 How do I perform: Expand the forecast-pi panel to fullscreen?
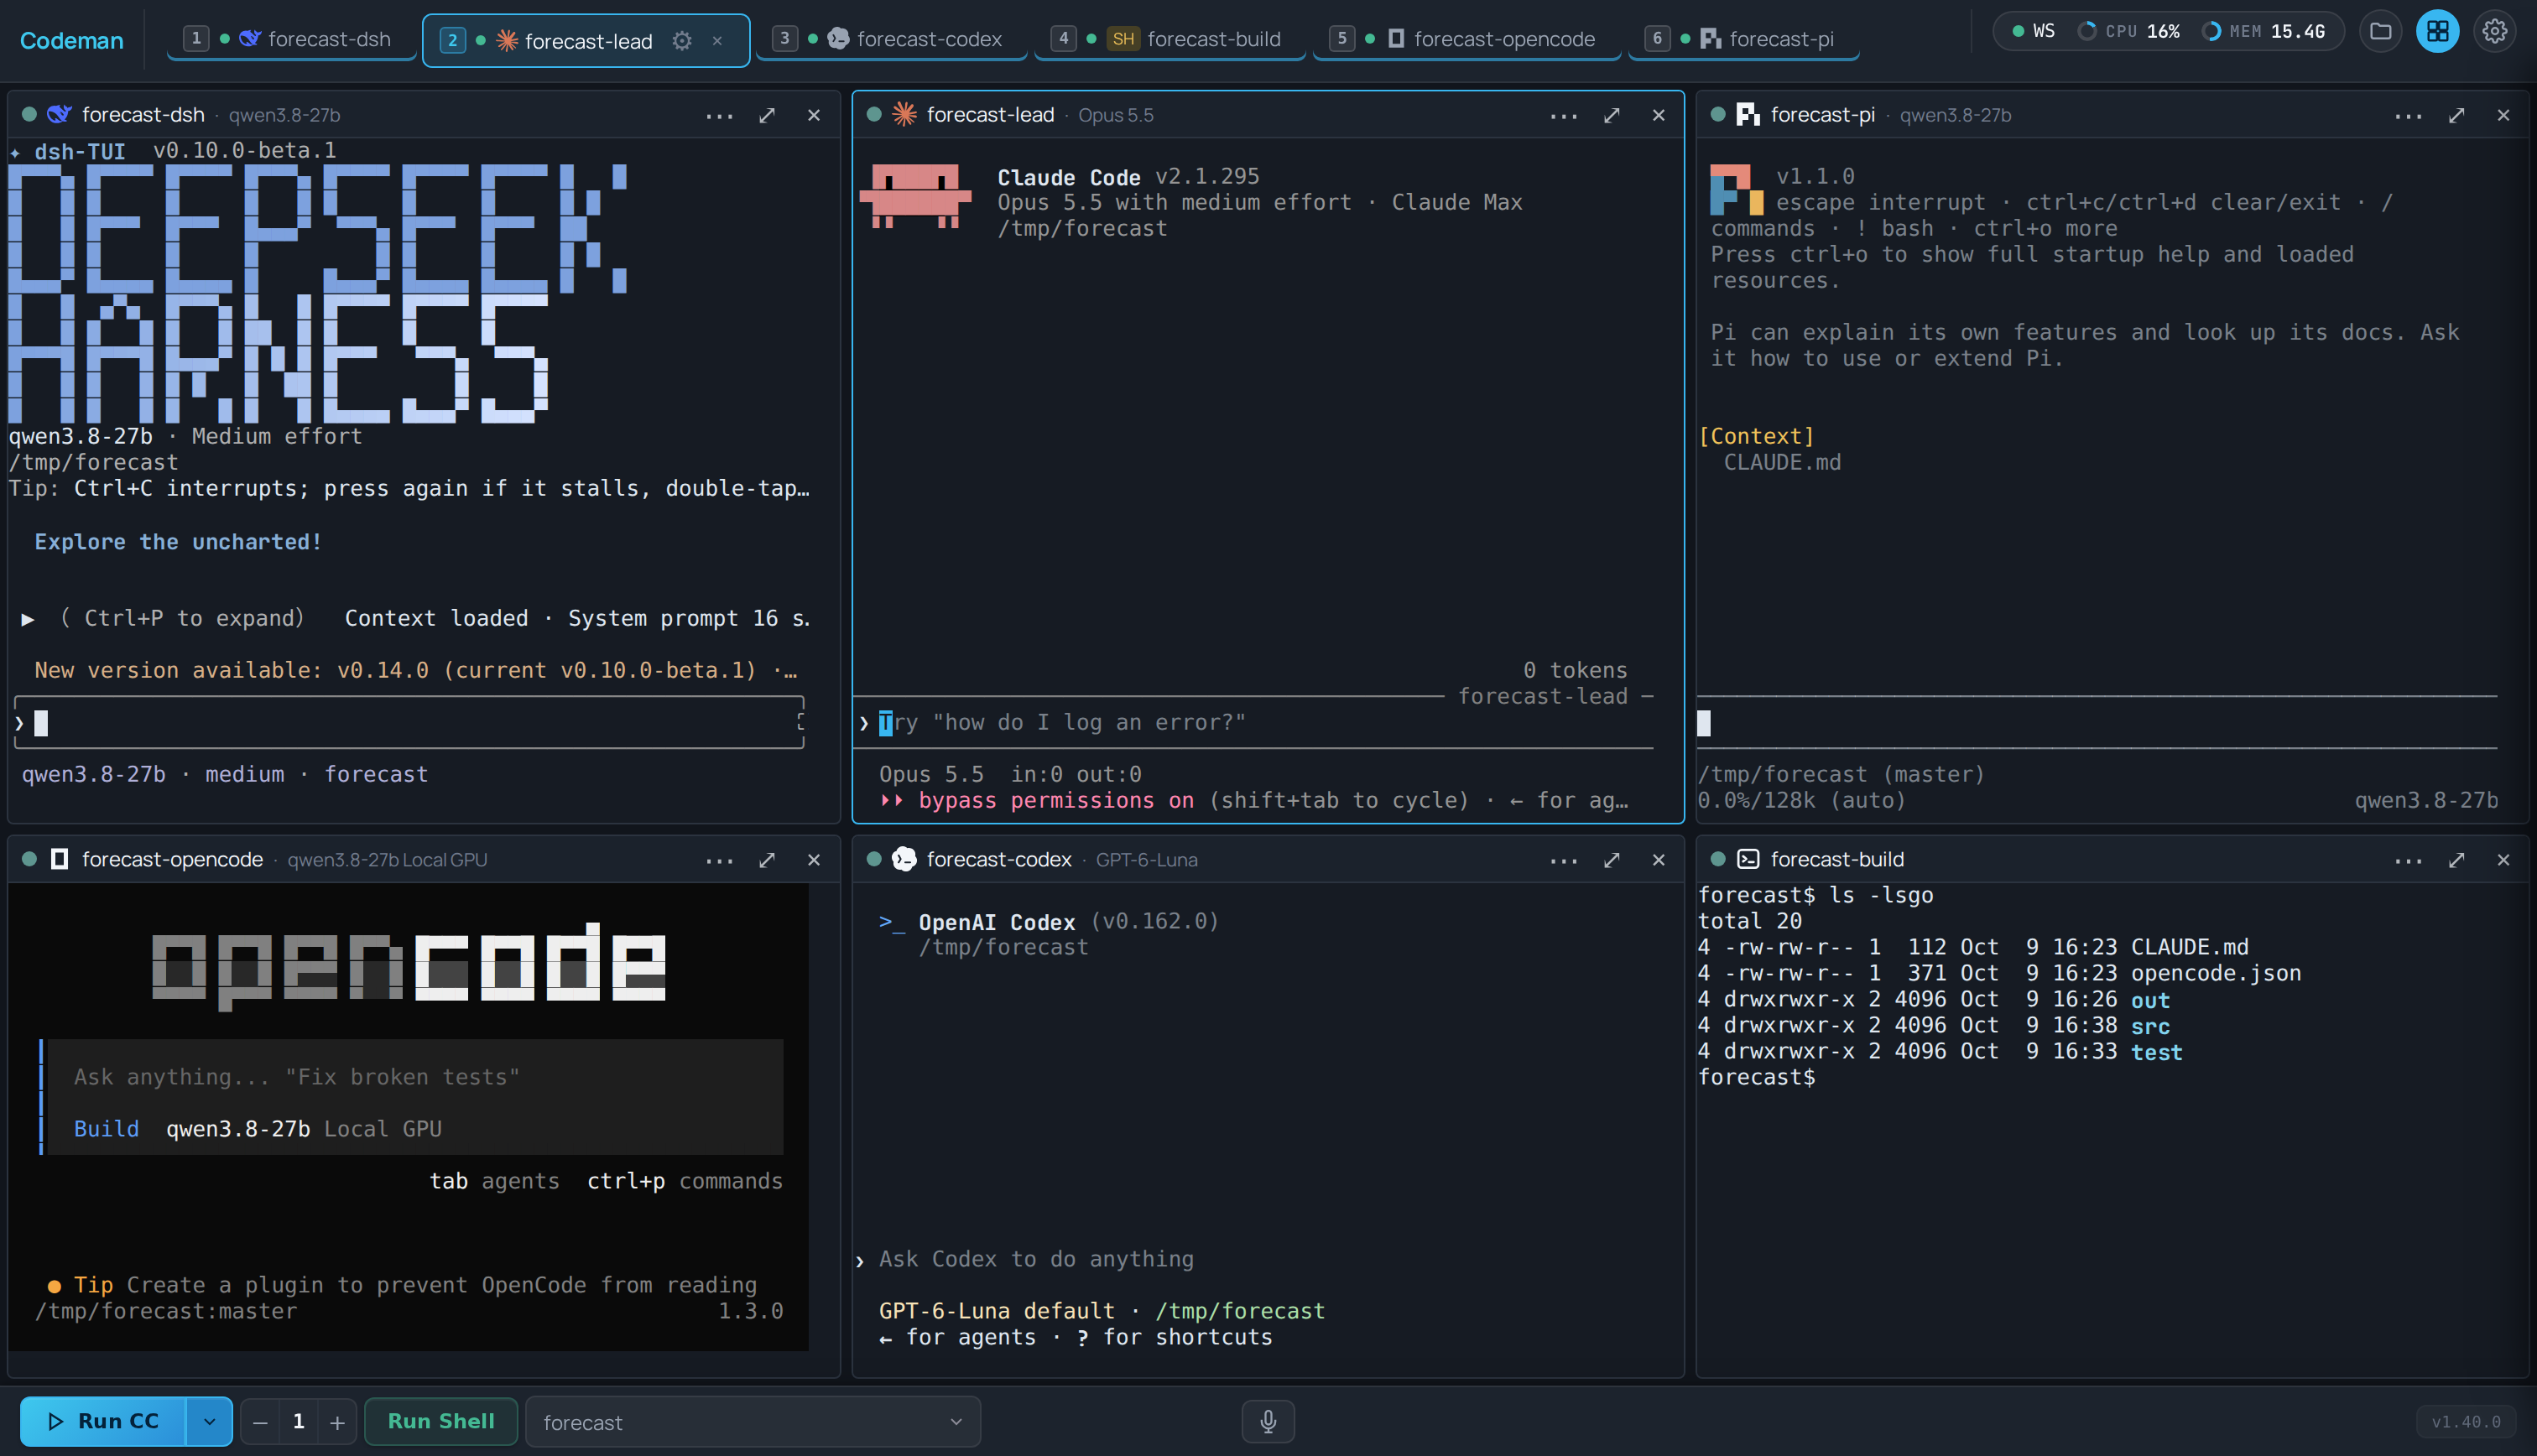pos(2456,116)
